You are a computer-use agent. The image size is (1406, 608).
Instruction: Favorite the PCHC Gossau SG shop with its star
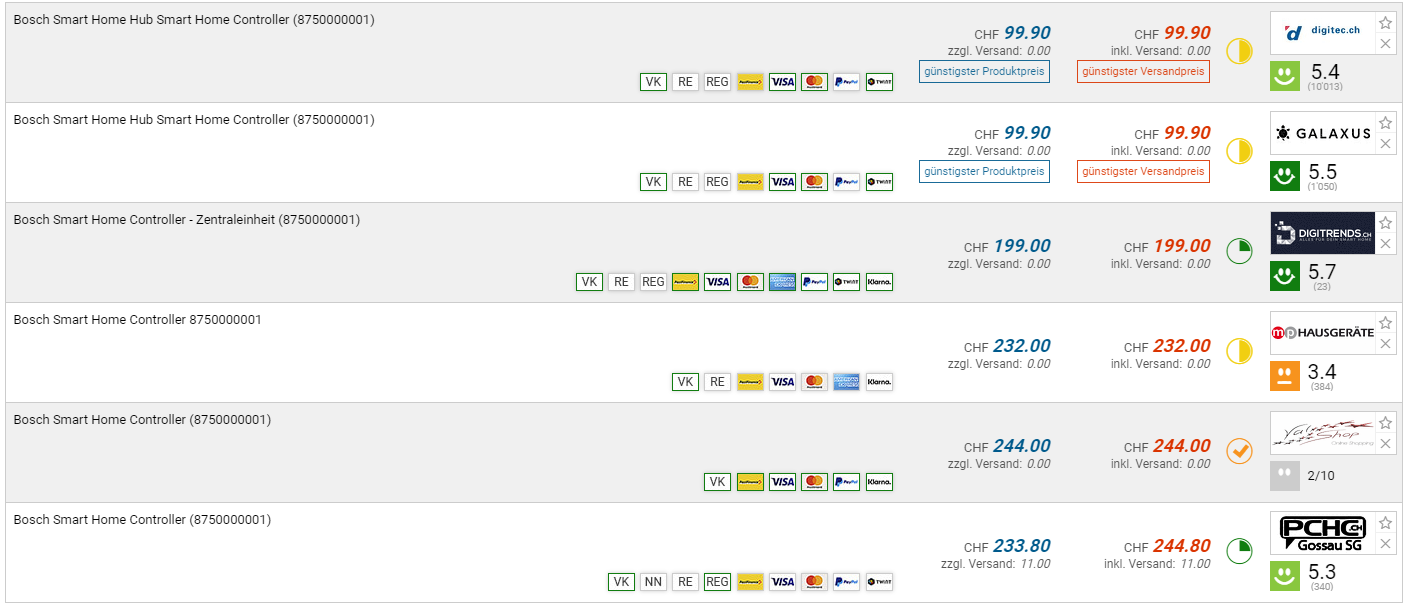[x=1385, y=523]
